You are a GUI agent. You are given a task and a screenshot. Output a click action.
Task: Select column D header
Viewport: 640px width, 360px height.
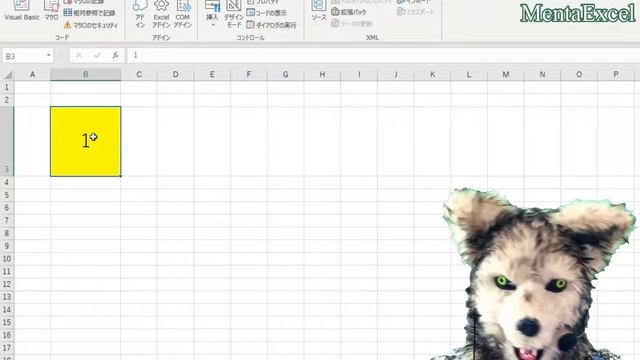[x=176, y=75]
